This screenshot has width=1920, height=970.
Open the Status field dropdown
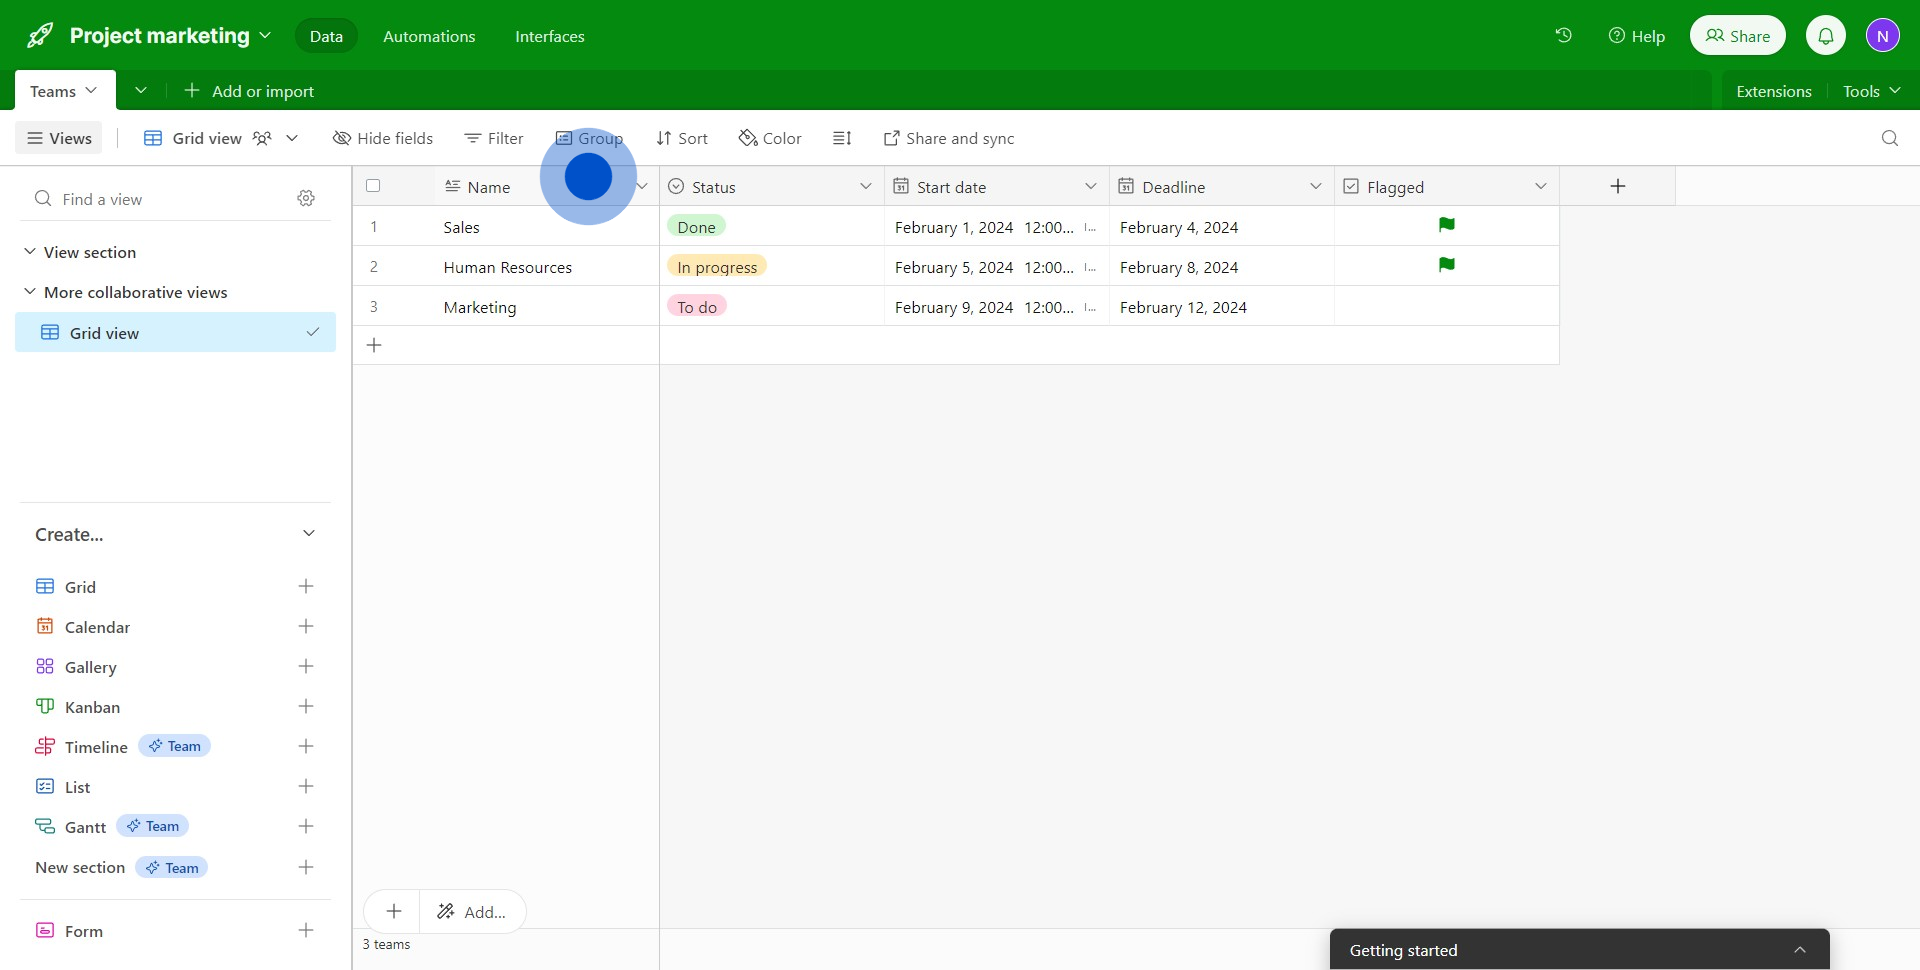pos(865,187)
